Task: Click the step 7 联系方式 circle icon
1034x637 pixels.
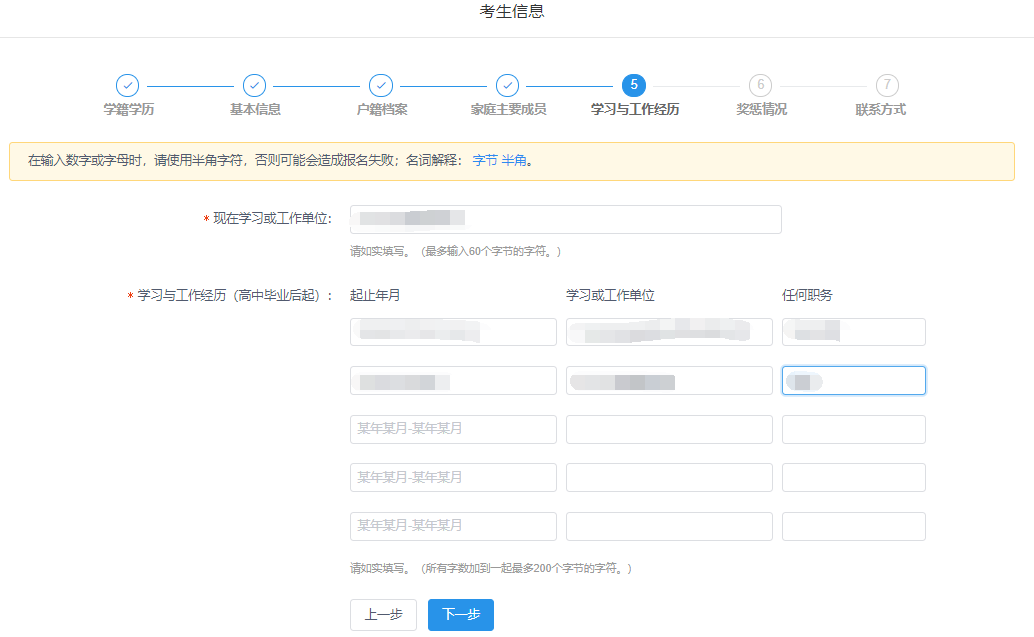Action: coord(886,86)
